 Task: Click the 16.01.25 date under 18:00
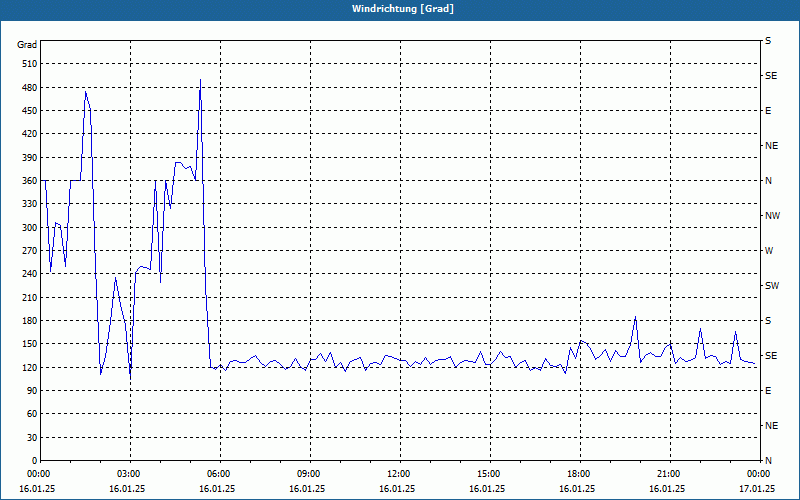577,489
